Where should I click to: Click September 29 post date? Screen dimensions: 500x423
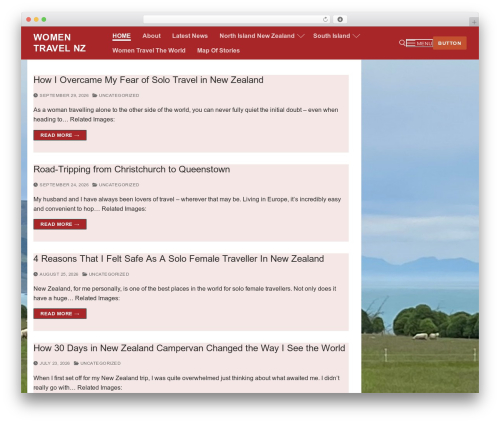[x=64, y=95]
